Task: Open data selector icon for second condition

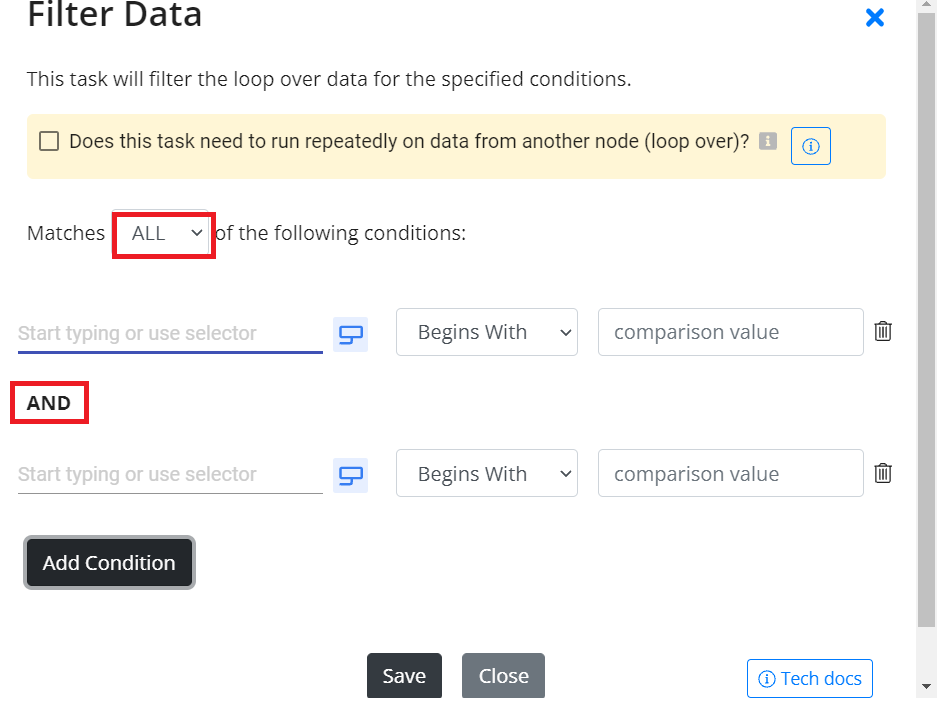Action: tap(350, 475)
